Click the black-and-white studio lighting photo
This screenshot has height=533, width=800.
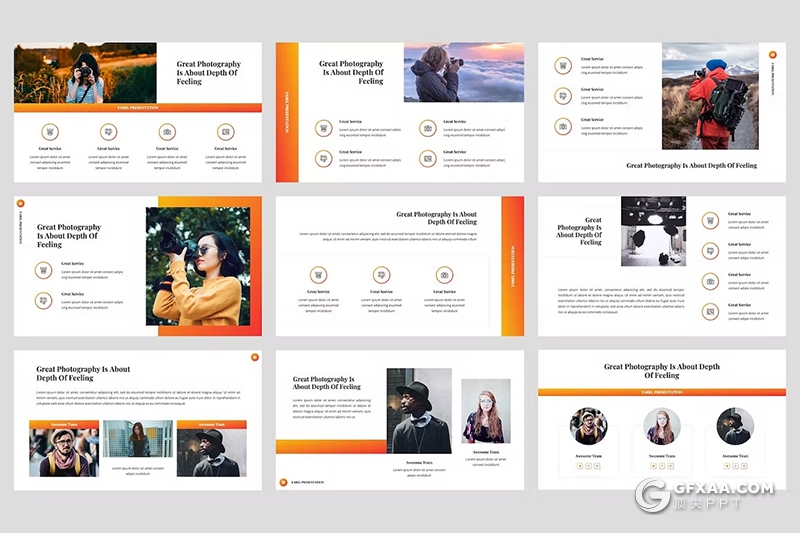tap(653, 230)
